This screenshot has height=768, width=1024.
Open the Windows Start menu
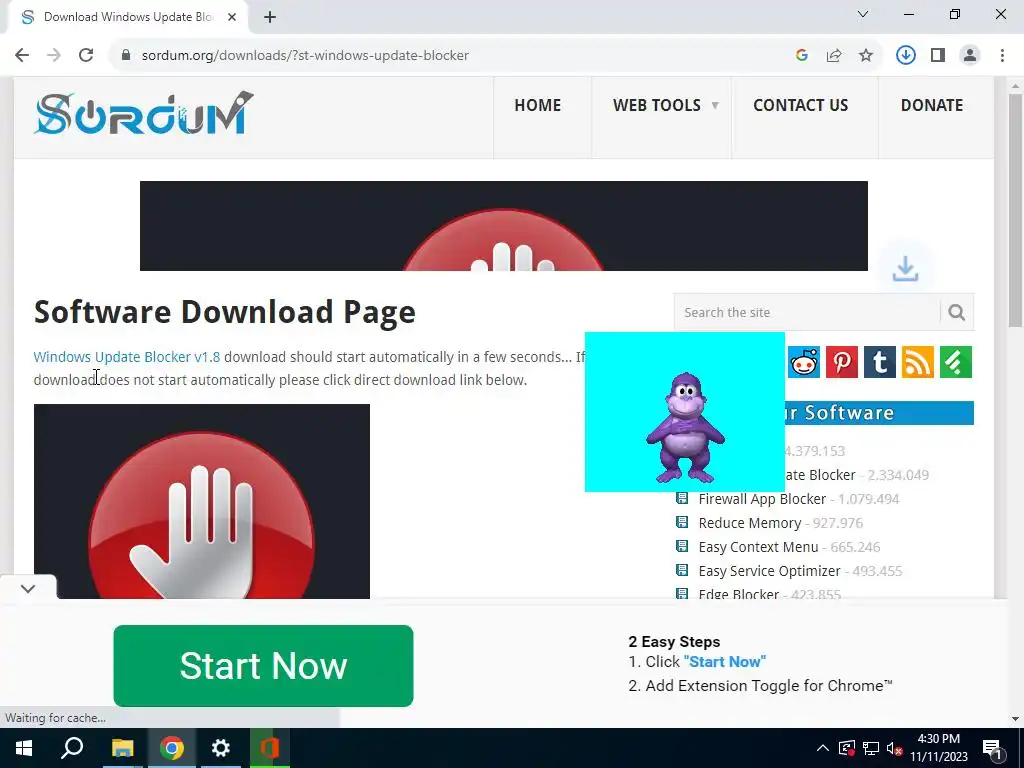[24, 748]
